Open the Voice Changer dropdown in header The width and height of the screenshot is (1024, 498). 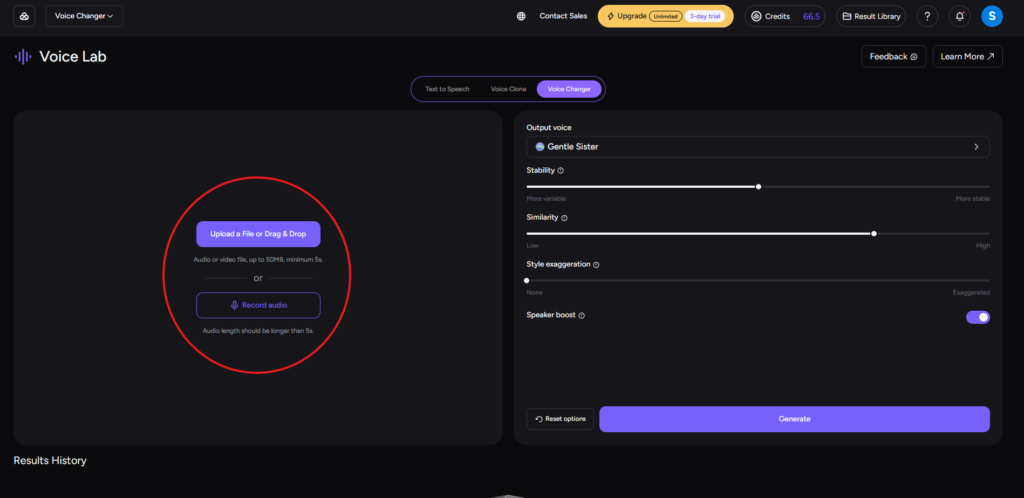click(x=84, y=16)
